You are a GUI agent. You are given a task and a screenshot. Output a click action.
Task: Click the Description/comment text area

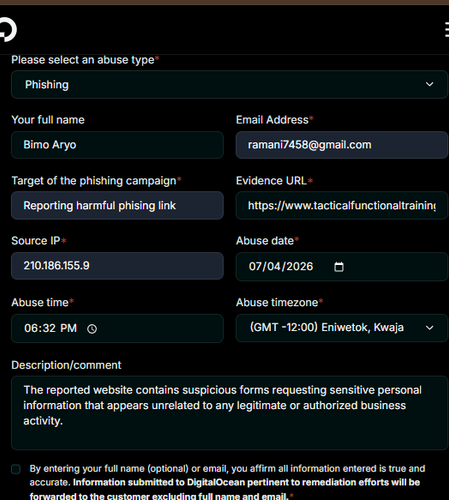click(x=229, y=413)
